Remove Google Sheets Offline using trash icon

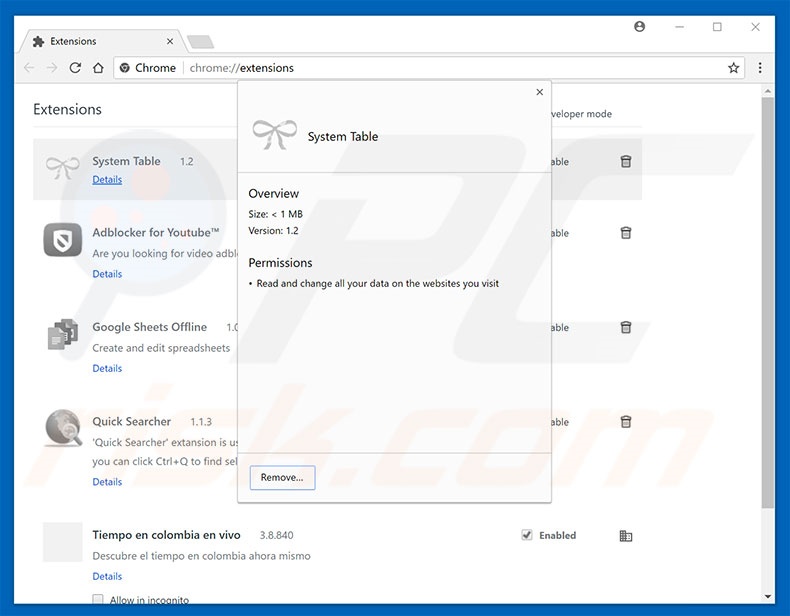626,327
